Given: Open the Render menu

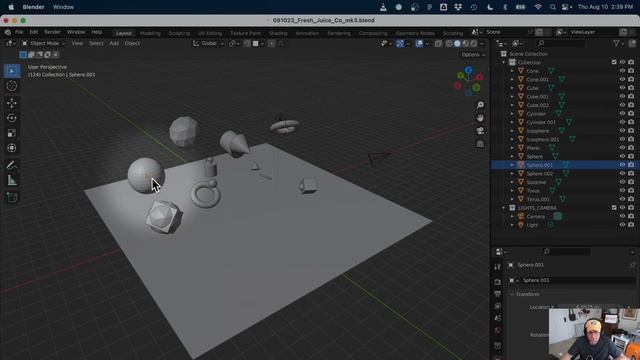Looking at the screenshot, I should 52,32.
